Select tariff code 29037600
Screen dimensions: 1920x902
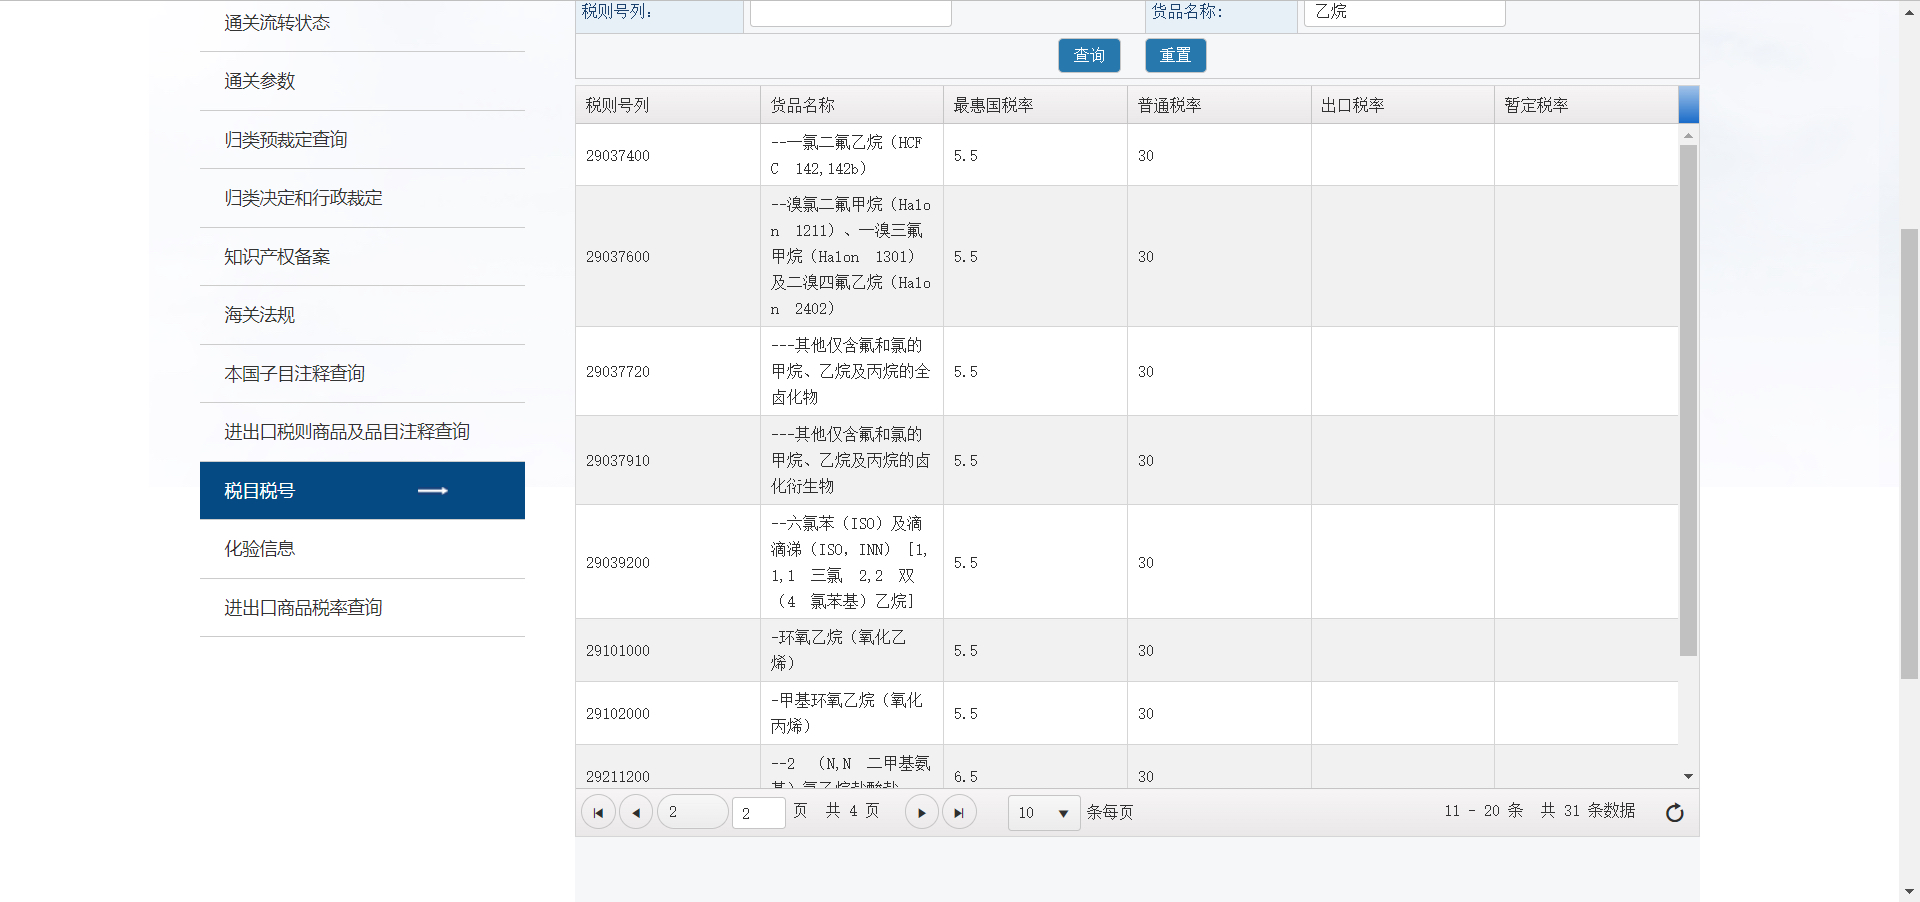tap(618, 257)
